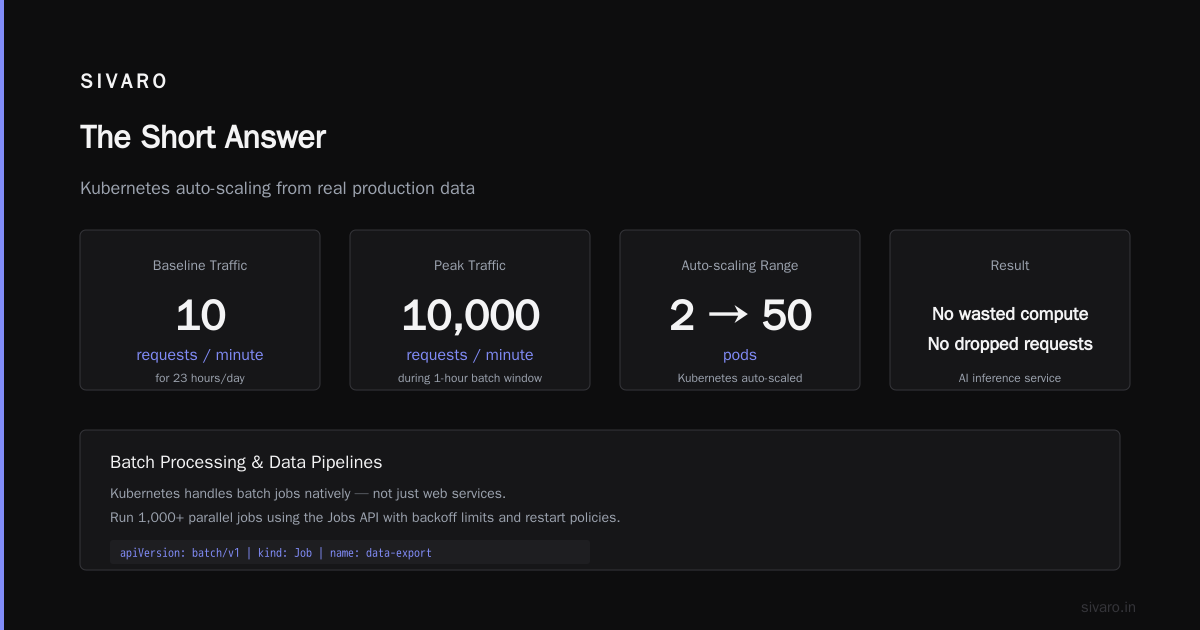The image size is (1200, 630).
Task: Click the 10,000 peak value
Action: [x=470, y=315]
